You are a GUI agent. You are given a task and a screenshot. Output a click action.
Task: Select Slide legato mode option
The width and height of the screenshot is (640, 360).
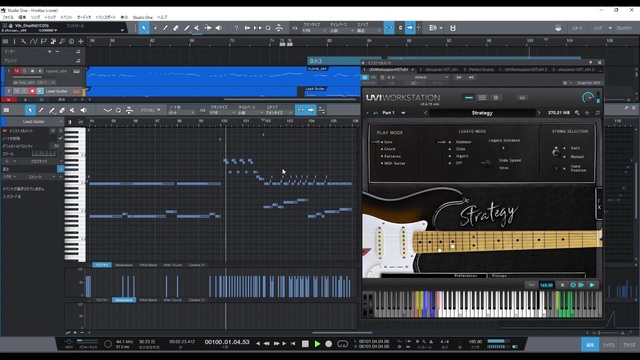[460, 149]
